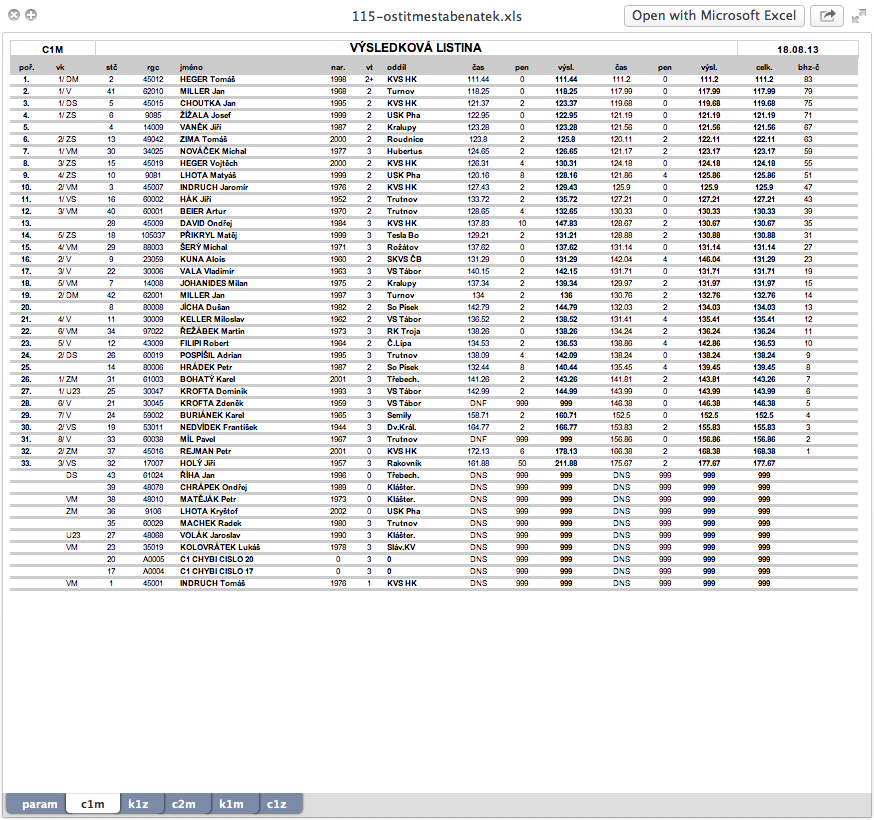Image resolution: width=874 pixels, height=820 pixels.
Task: Open the k1m sheet tab
Action: (231, 804)
